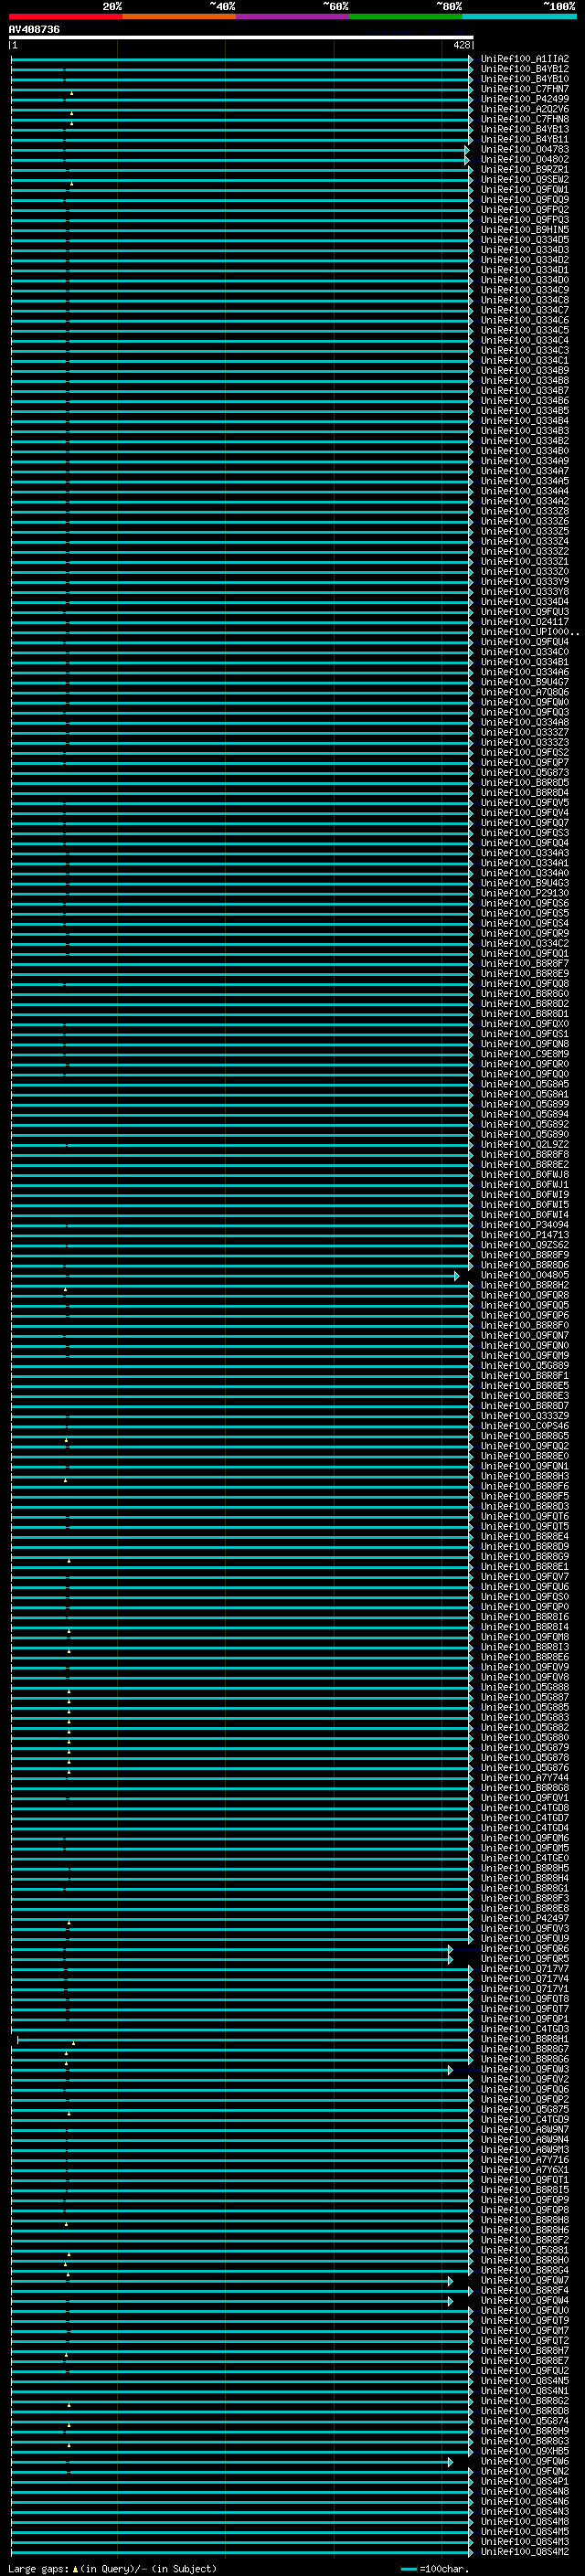Select hit label UniRef100_B8R8D7
This screenshot has width=585, height=2576.
(x=525, y=1406)
